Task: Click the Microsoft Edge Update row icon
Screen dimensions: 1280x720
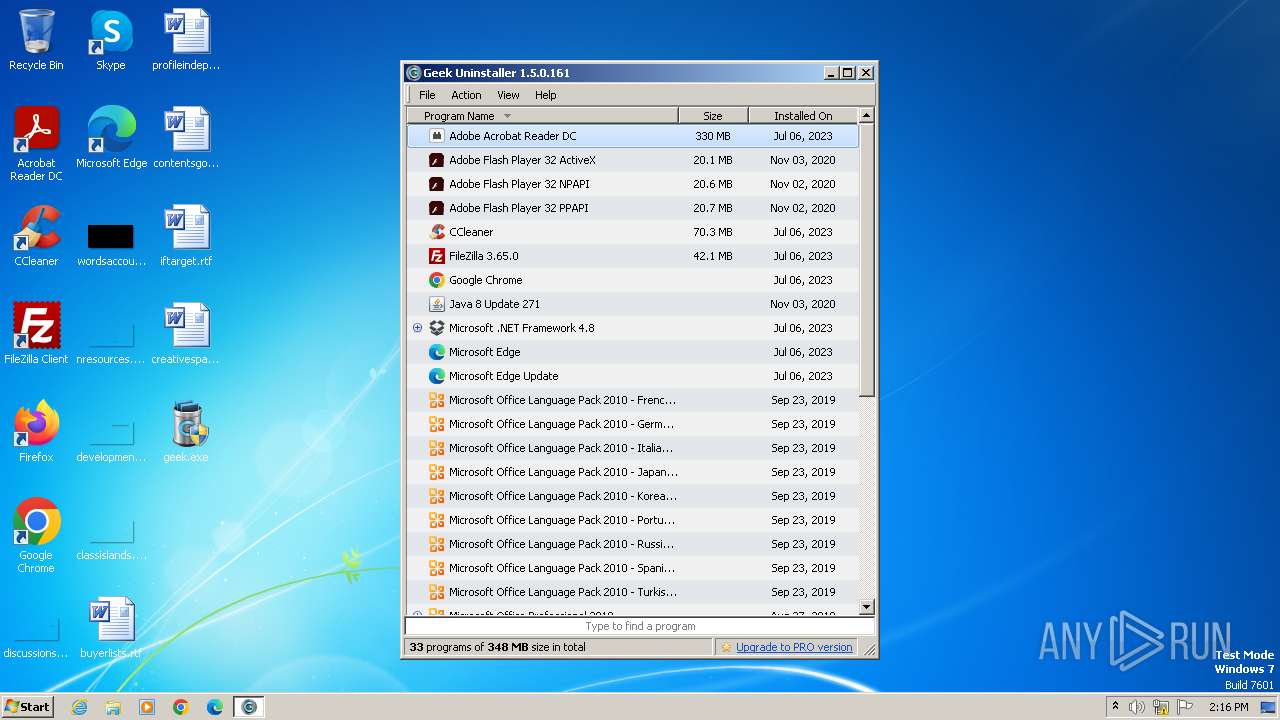Action: tap(436, 376)
